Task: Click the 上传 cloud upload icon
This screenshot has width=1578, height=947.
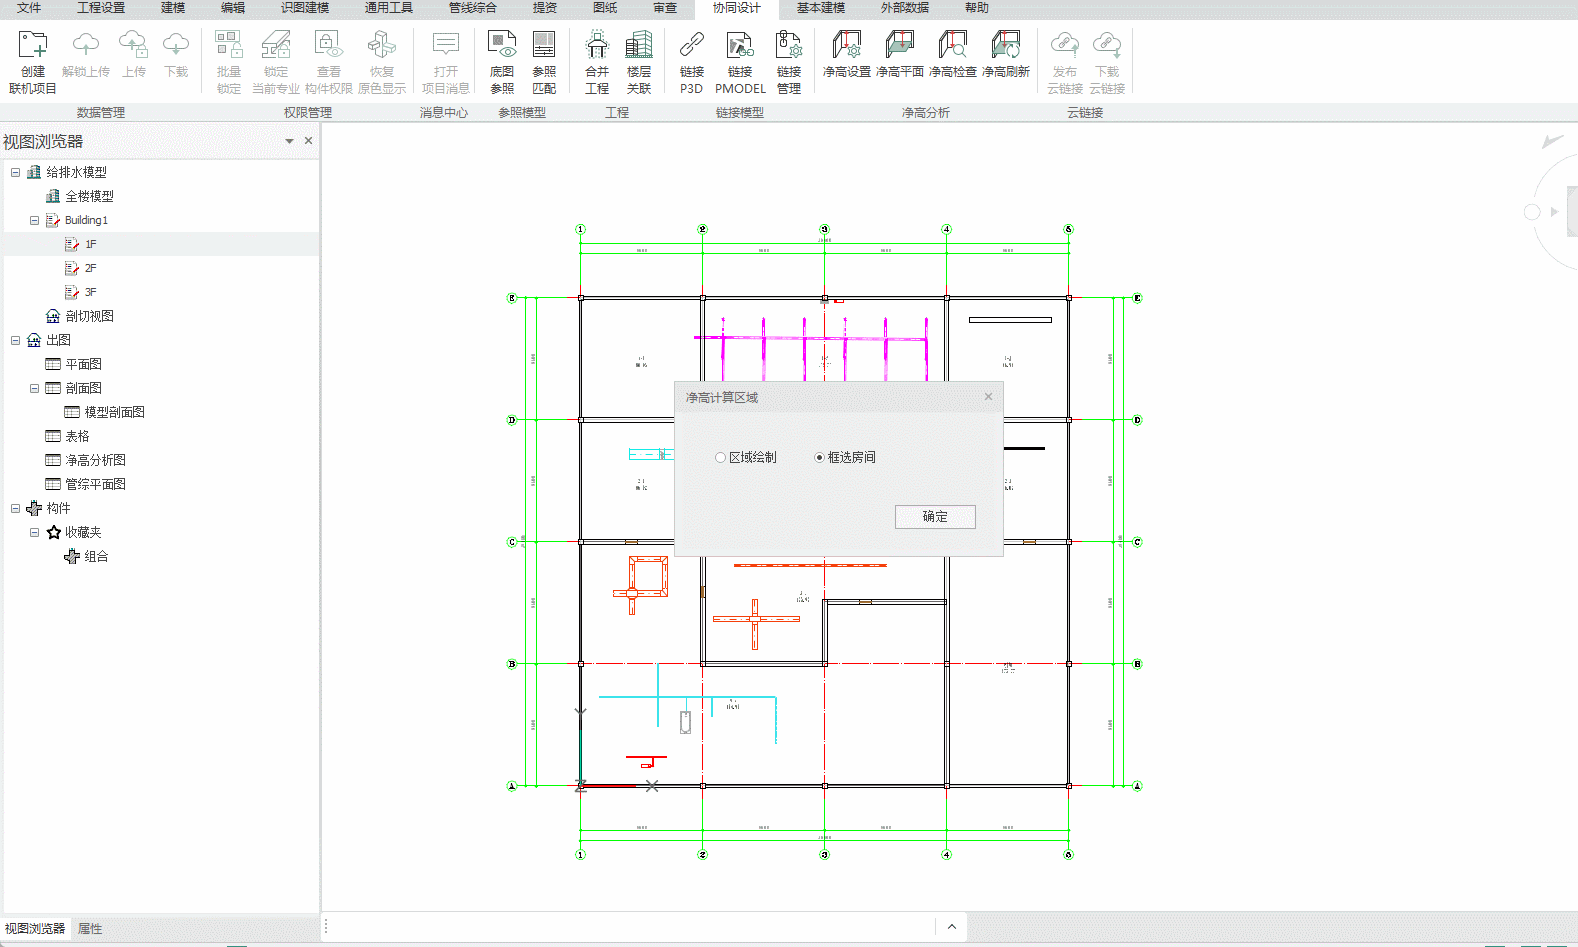Action: click(x=134, y=45)
